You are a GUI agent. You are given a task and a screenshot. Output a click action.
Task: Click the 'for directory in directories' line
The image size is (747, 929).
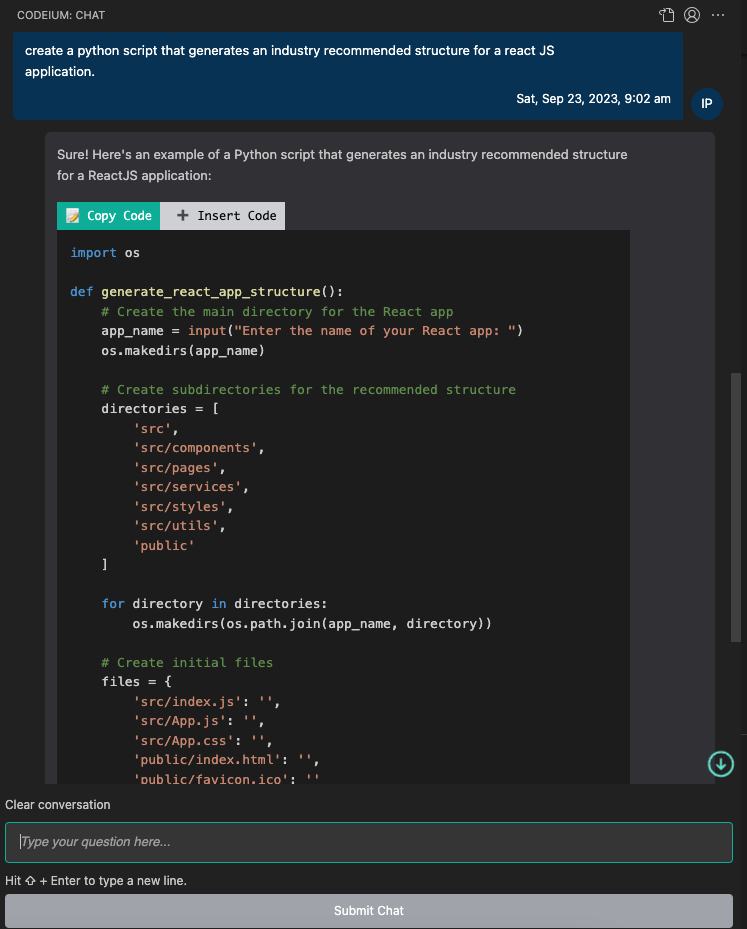[x=214, y=604]
